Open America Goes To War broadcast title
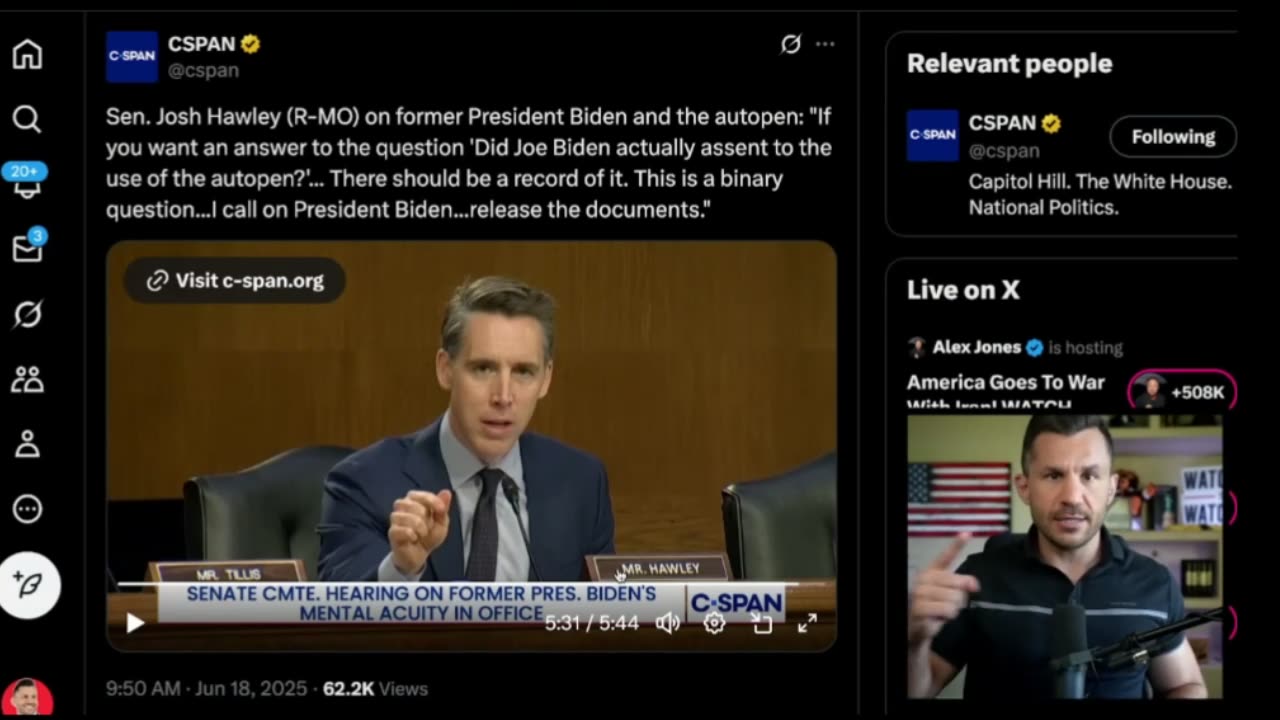The image size is (1280, 720). click(x=1006, y=392)
